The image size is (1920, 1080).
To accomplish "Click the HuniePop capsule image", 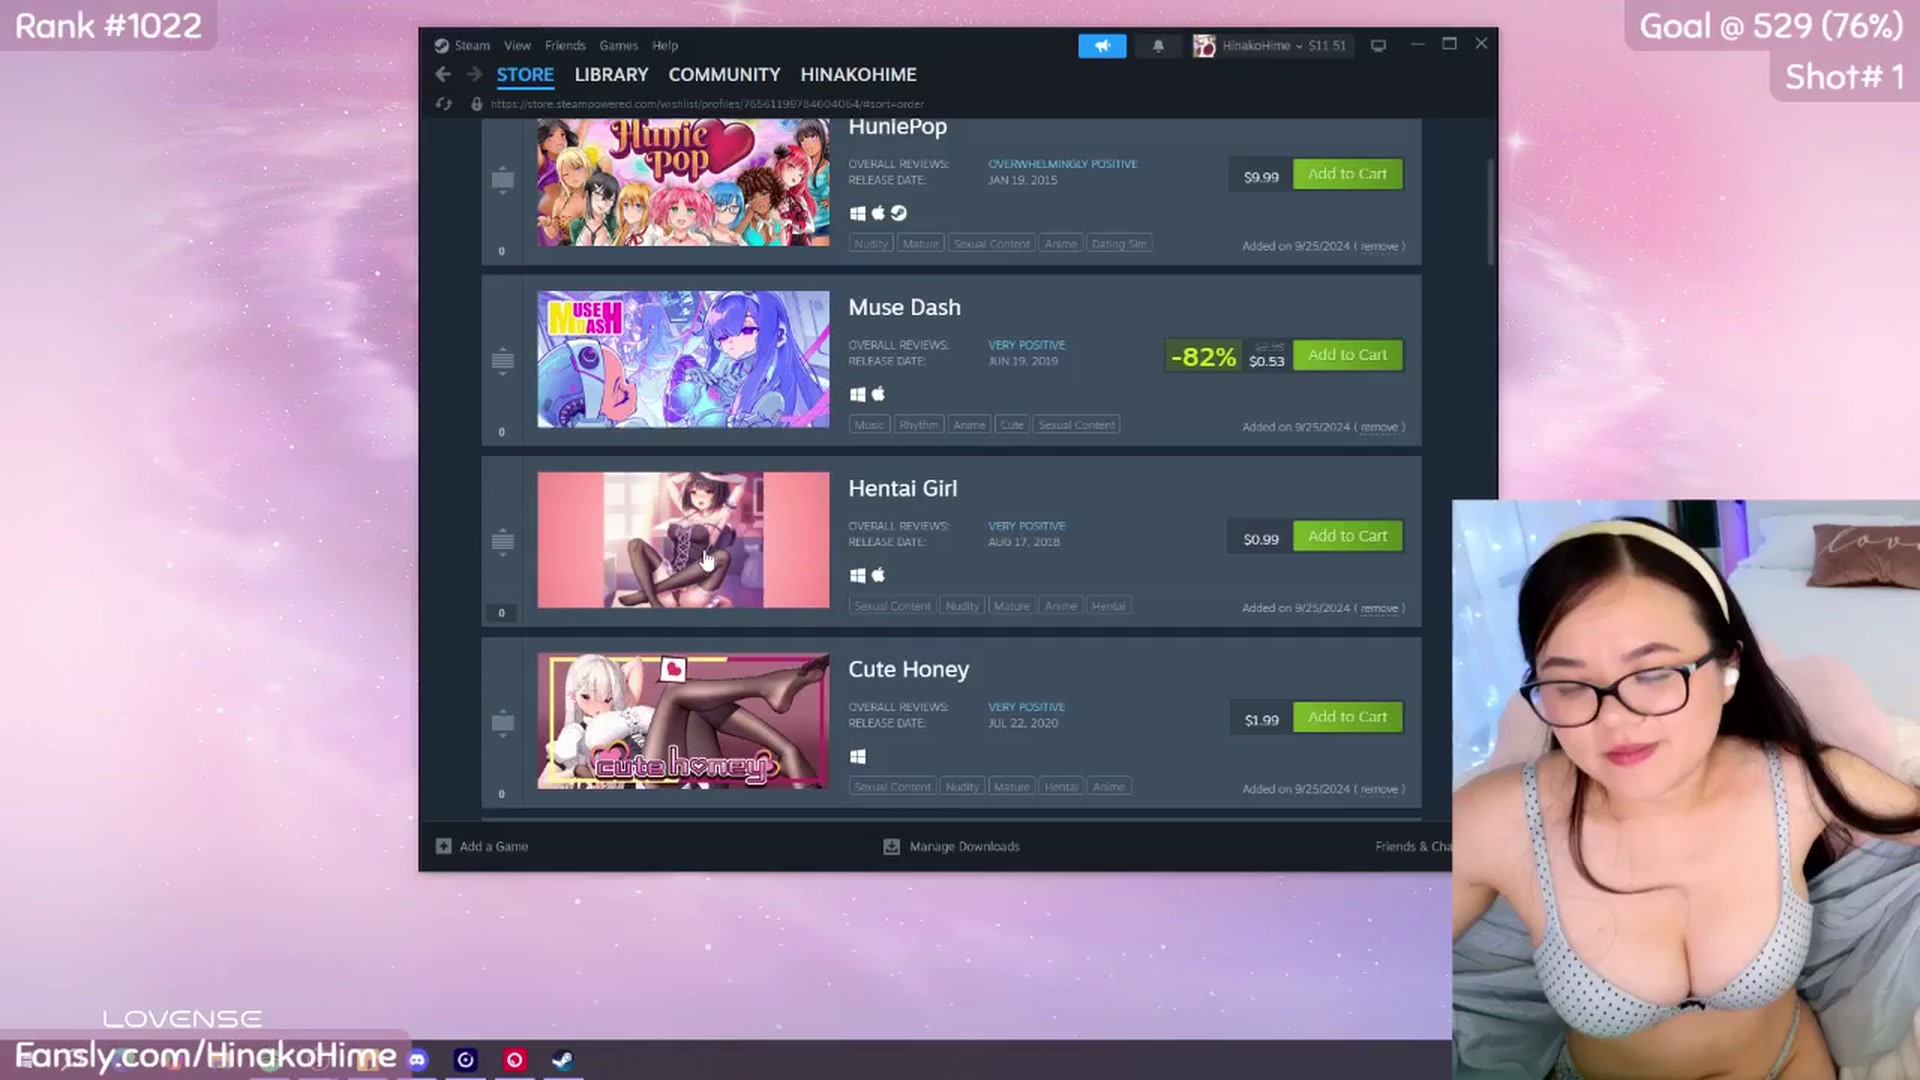I will tap(683, 182).
